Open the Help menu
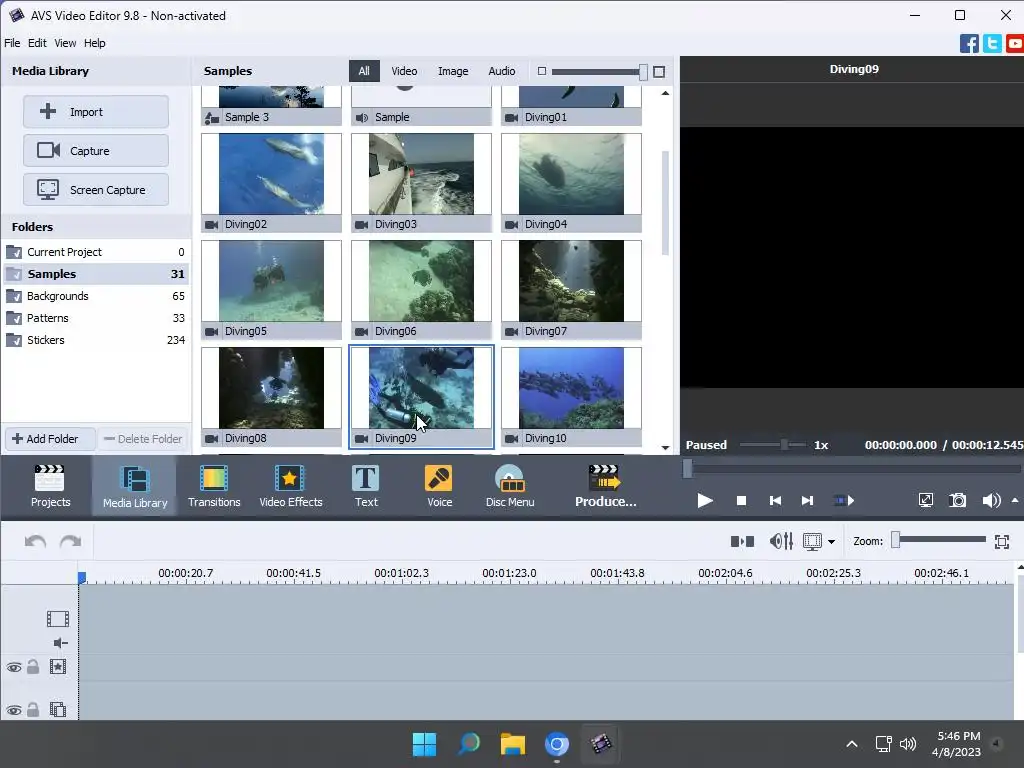Viewport: 1024px width, 768px height. (x=94, y=43)
